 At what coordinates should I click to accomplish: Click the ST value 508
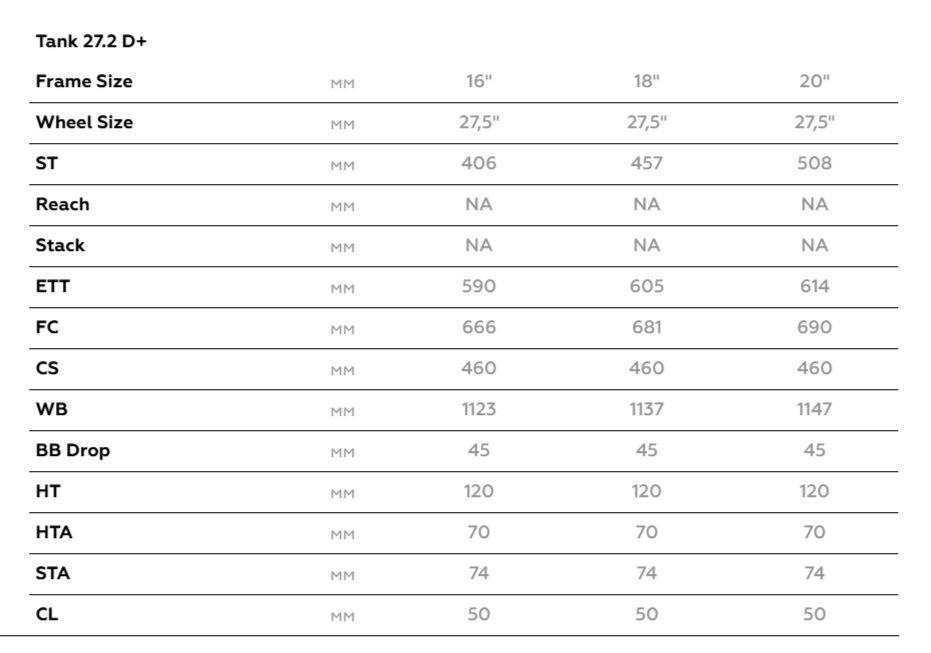tap(815, 163)
